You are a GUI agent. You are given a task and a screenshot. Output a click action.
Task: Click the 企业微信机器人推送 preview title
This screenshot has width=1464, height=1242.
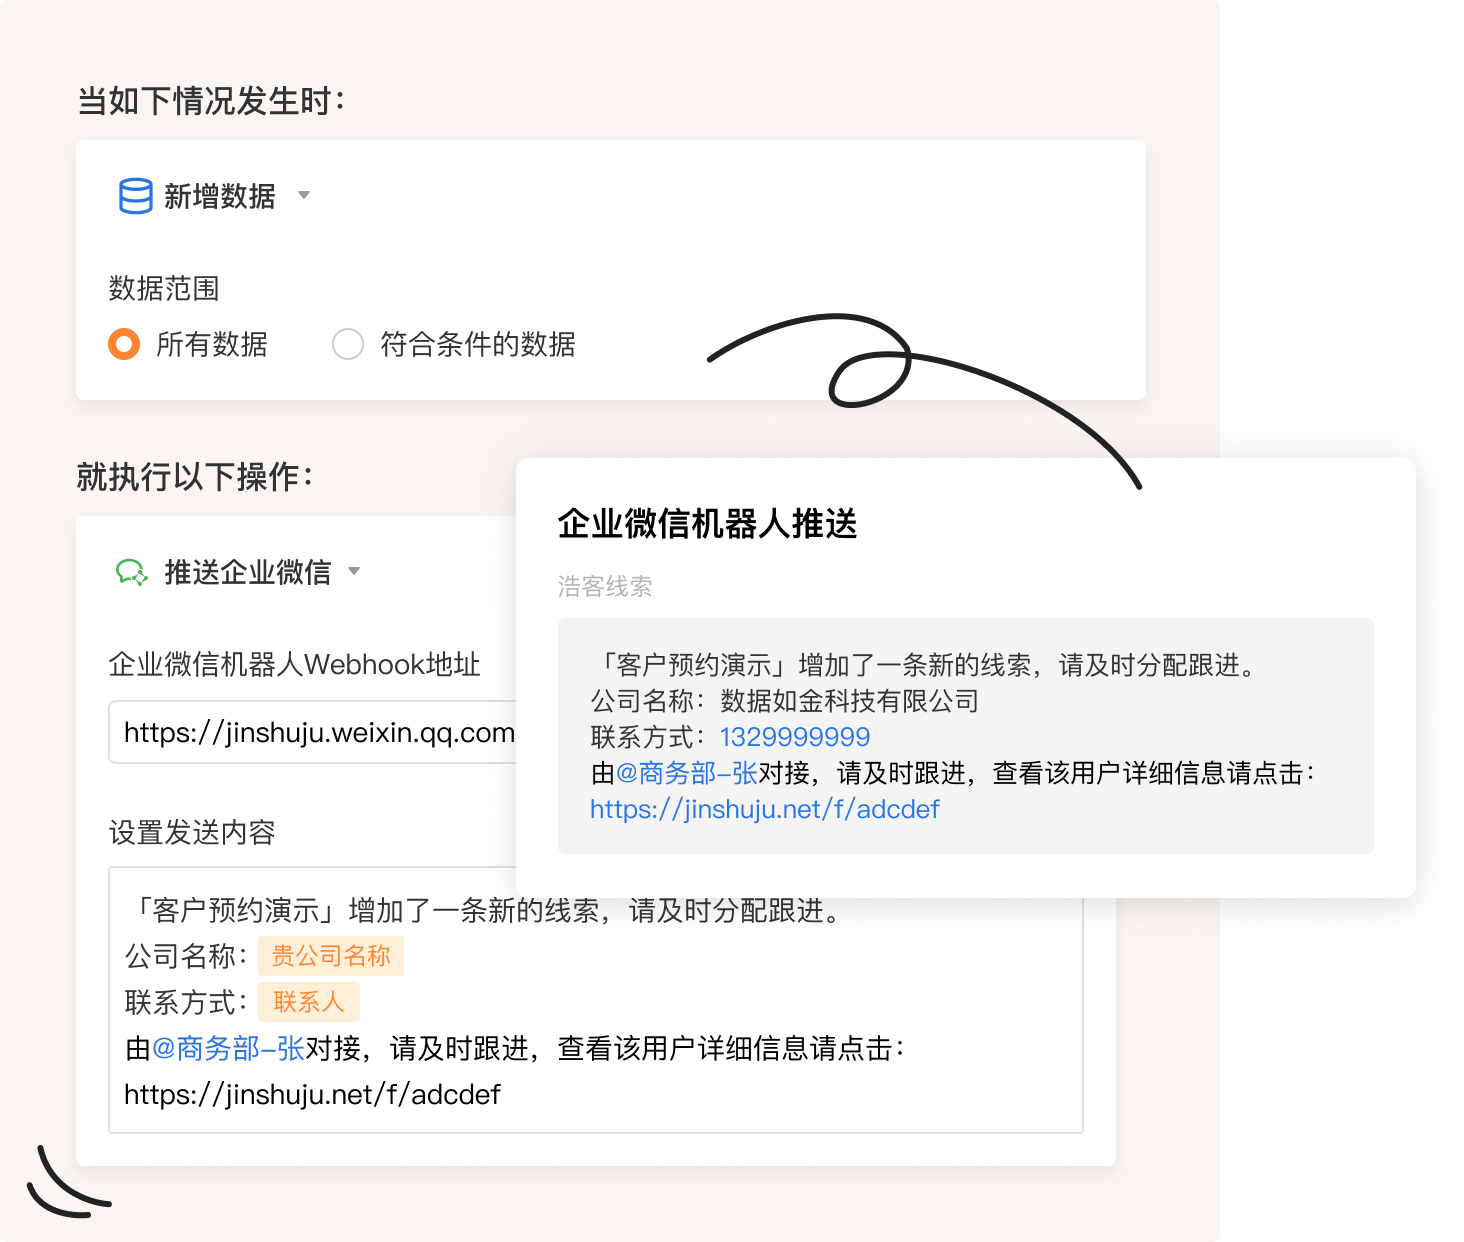(708, 523)
